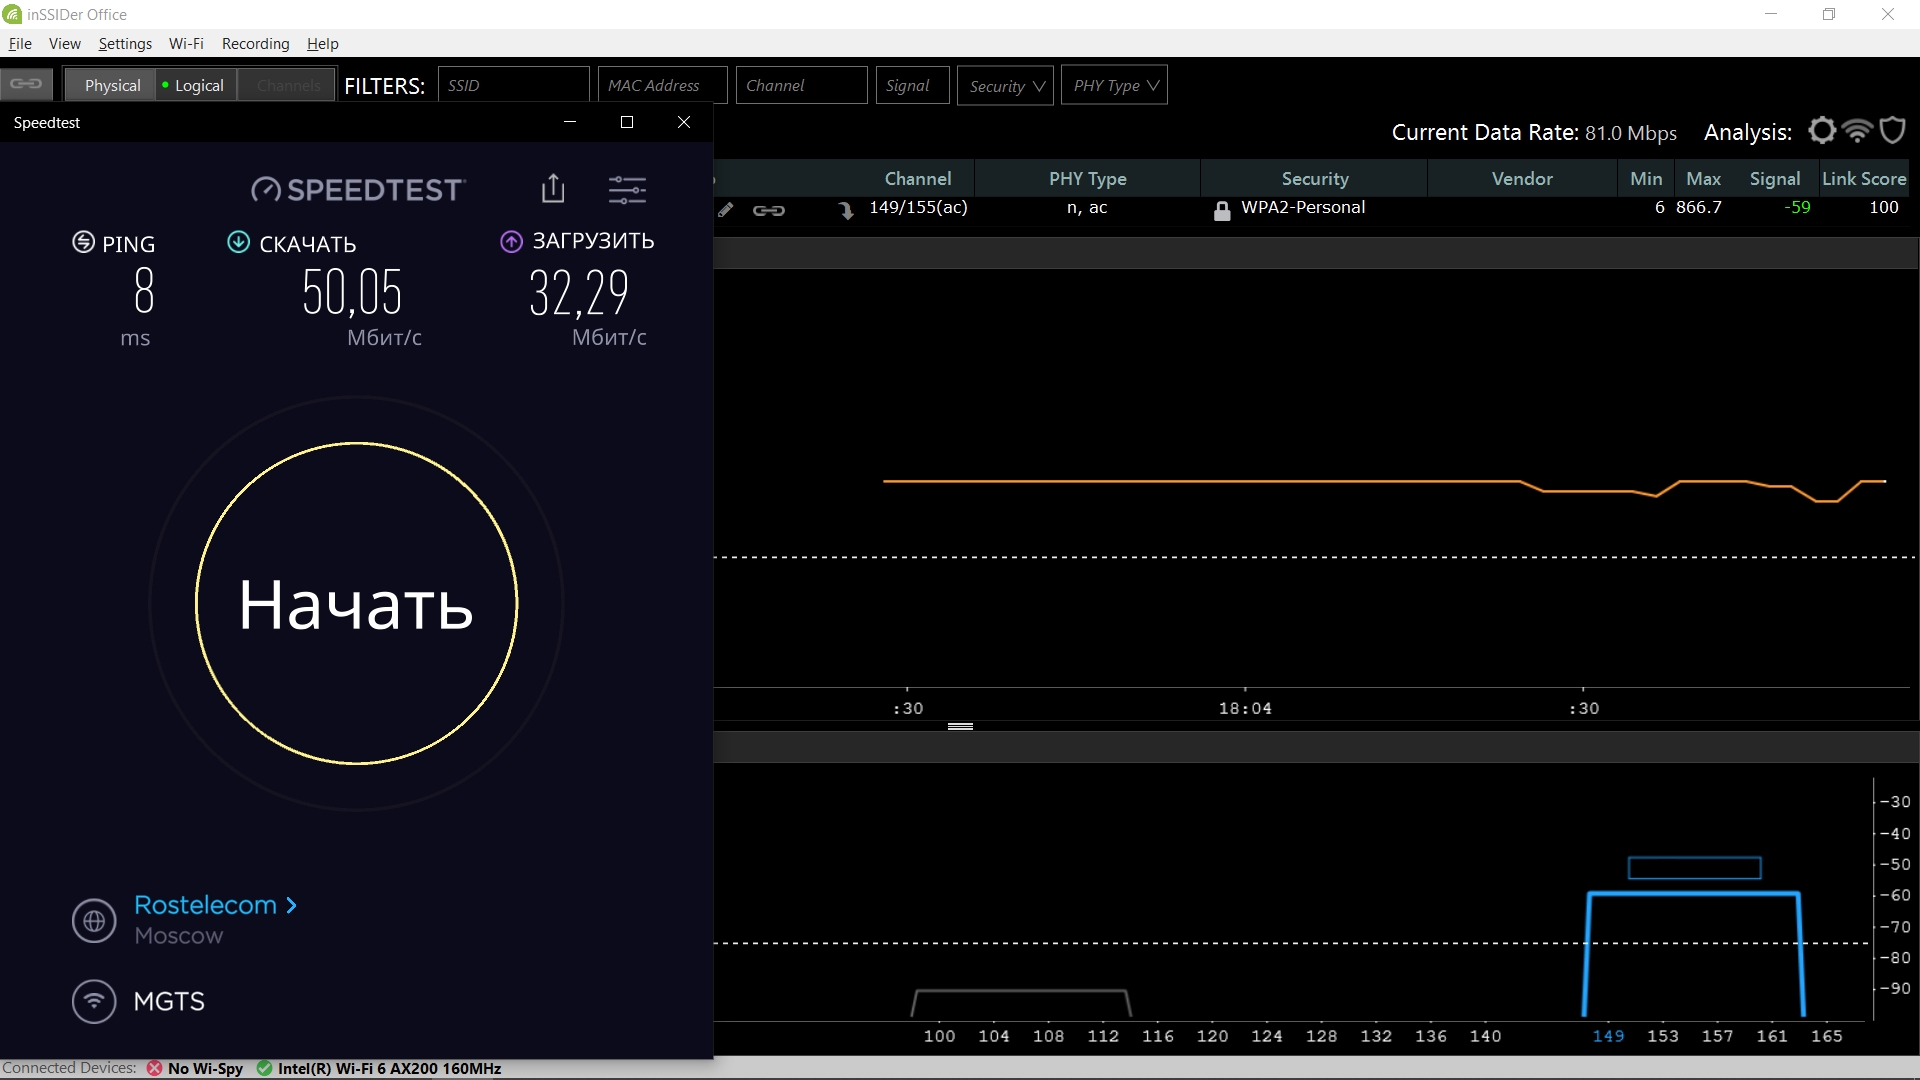Sort by PHY Type column header

[1087, 178]
